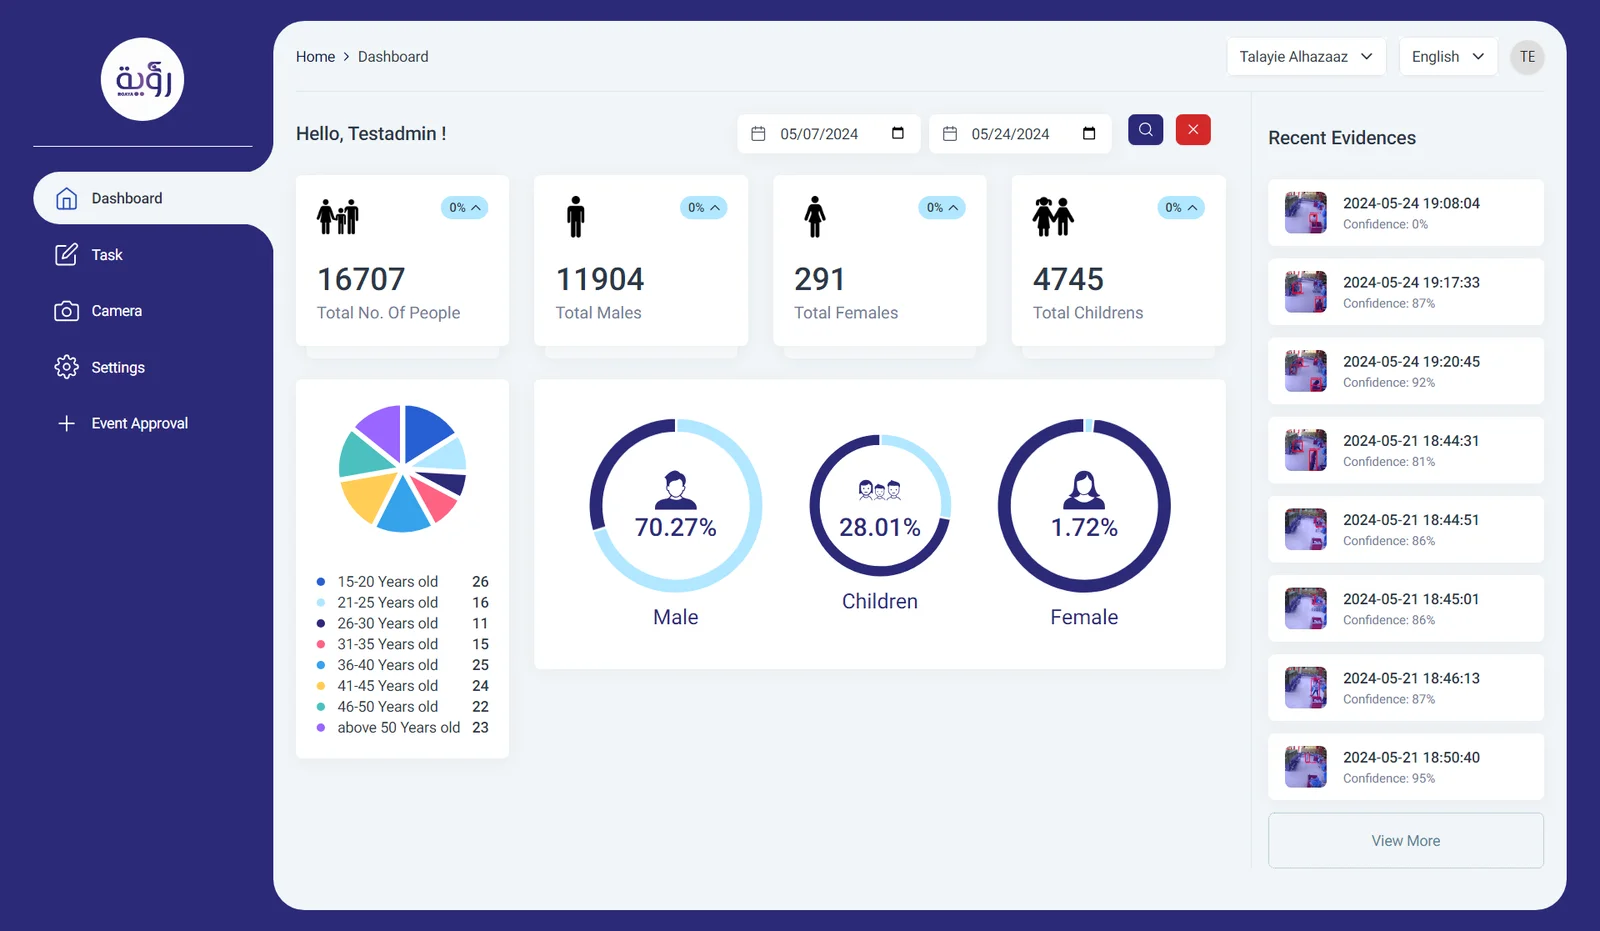Click the 11904 total males value
This screenshot has width=1600, height=931.
click(600, 279)
